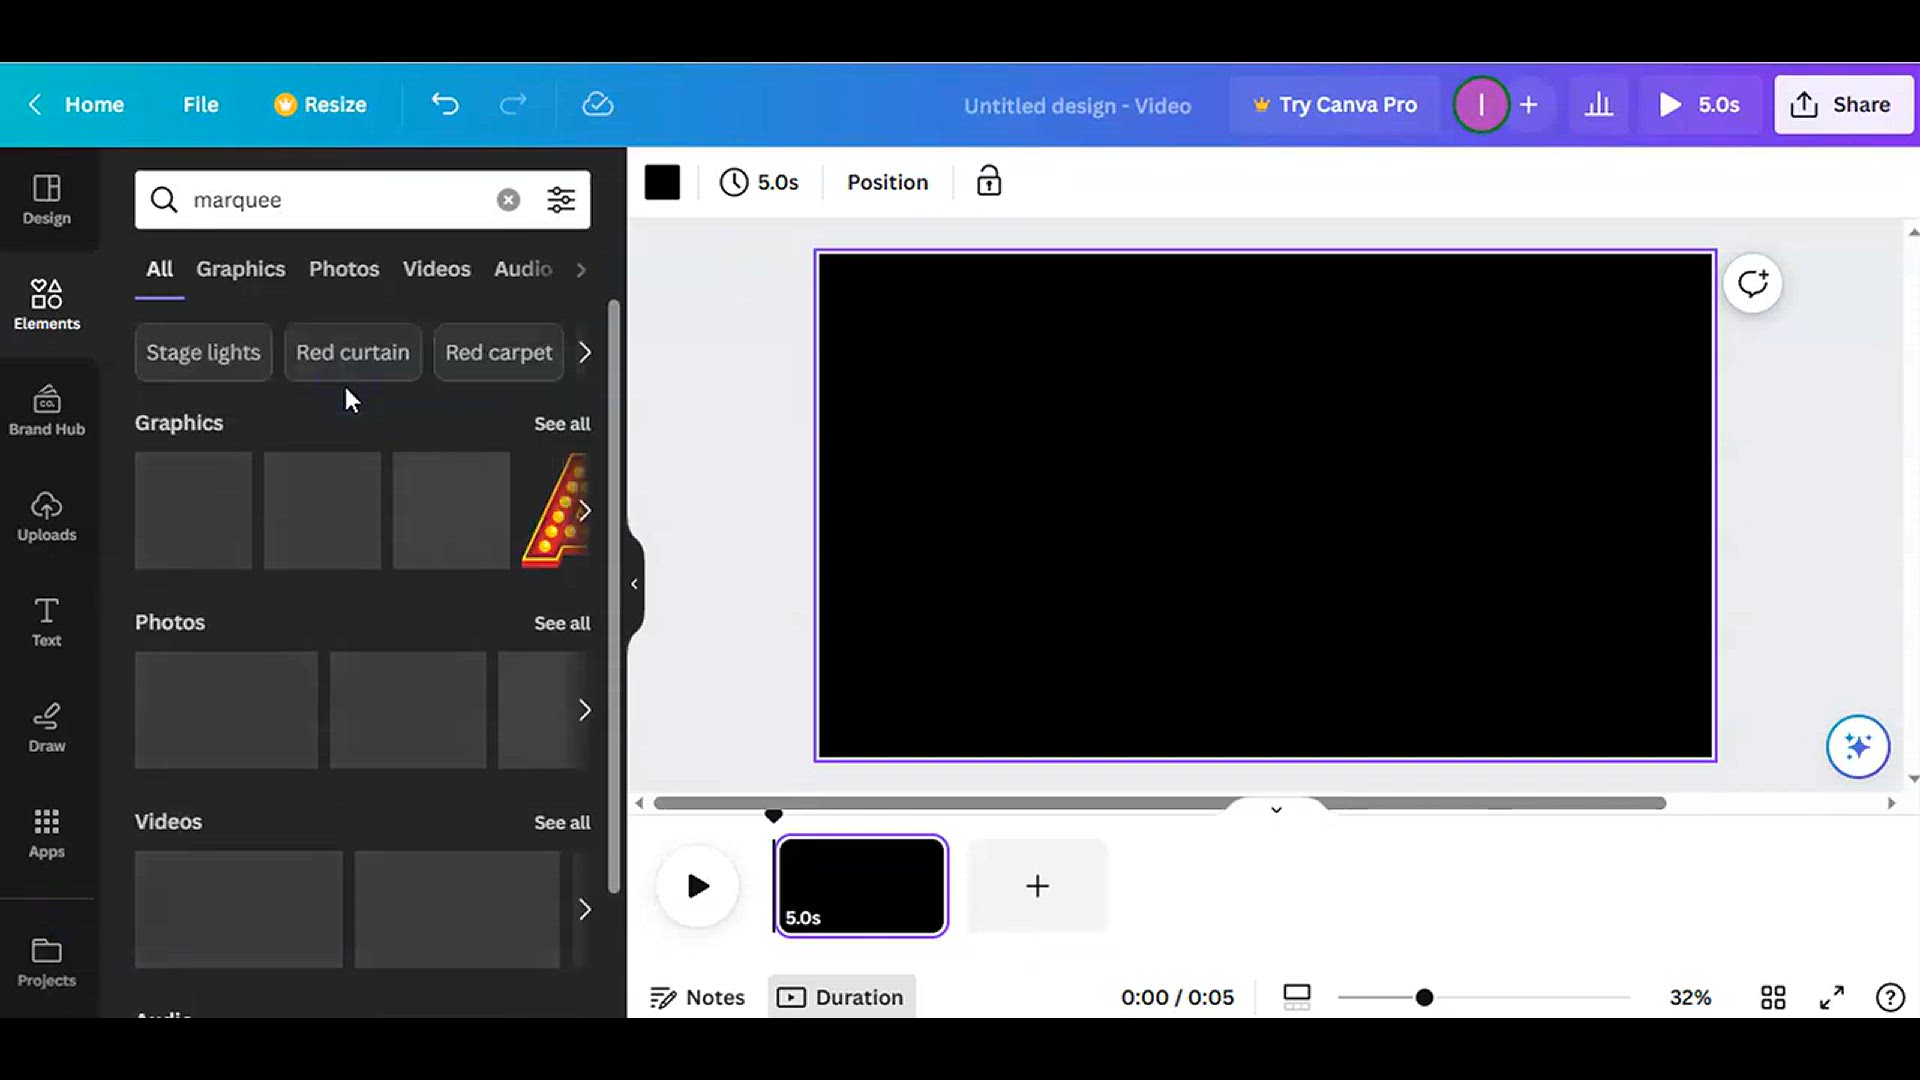Open the Magic assistant sparkle button
The width and height of the screenshot is (1920, 1080).
(1858, 746)
